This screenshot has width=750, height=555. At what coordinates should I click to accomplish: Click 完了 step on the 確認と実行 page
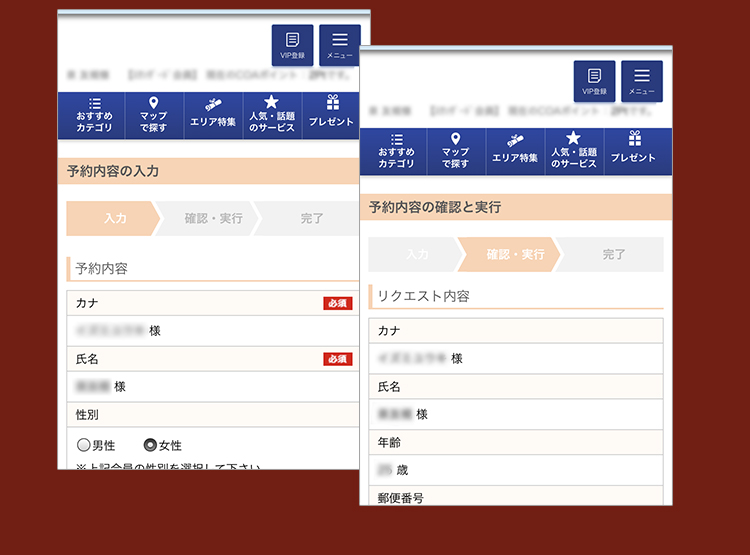[x=613, y=255]
